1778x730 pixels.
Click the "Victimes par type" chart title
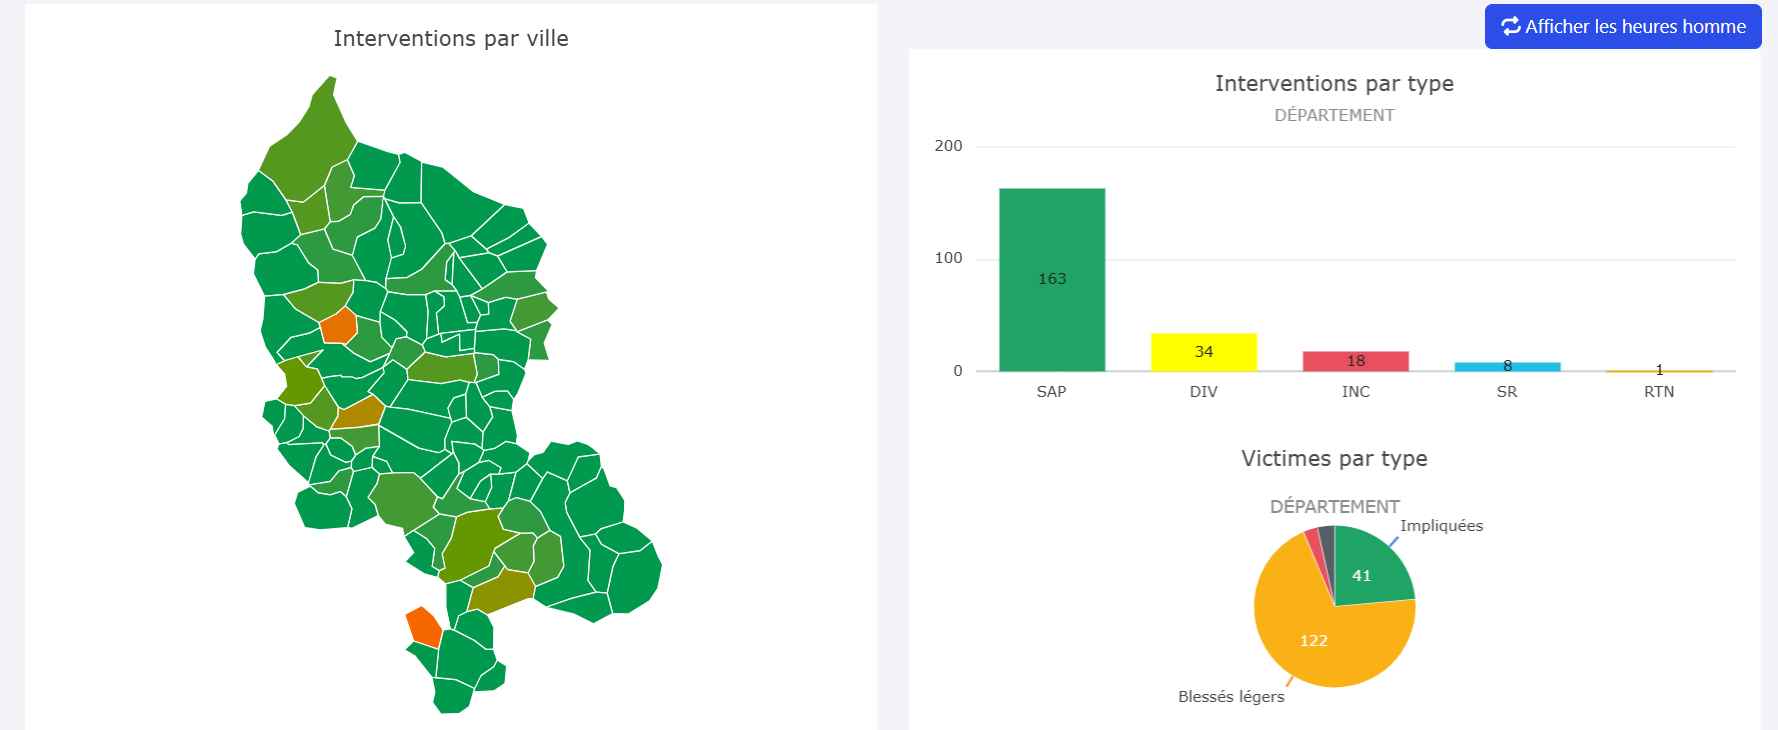coord(1334,459)
